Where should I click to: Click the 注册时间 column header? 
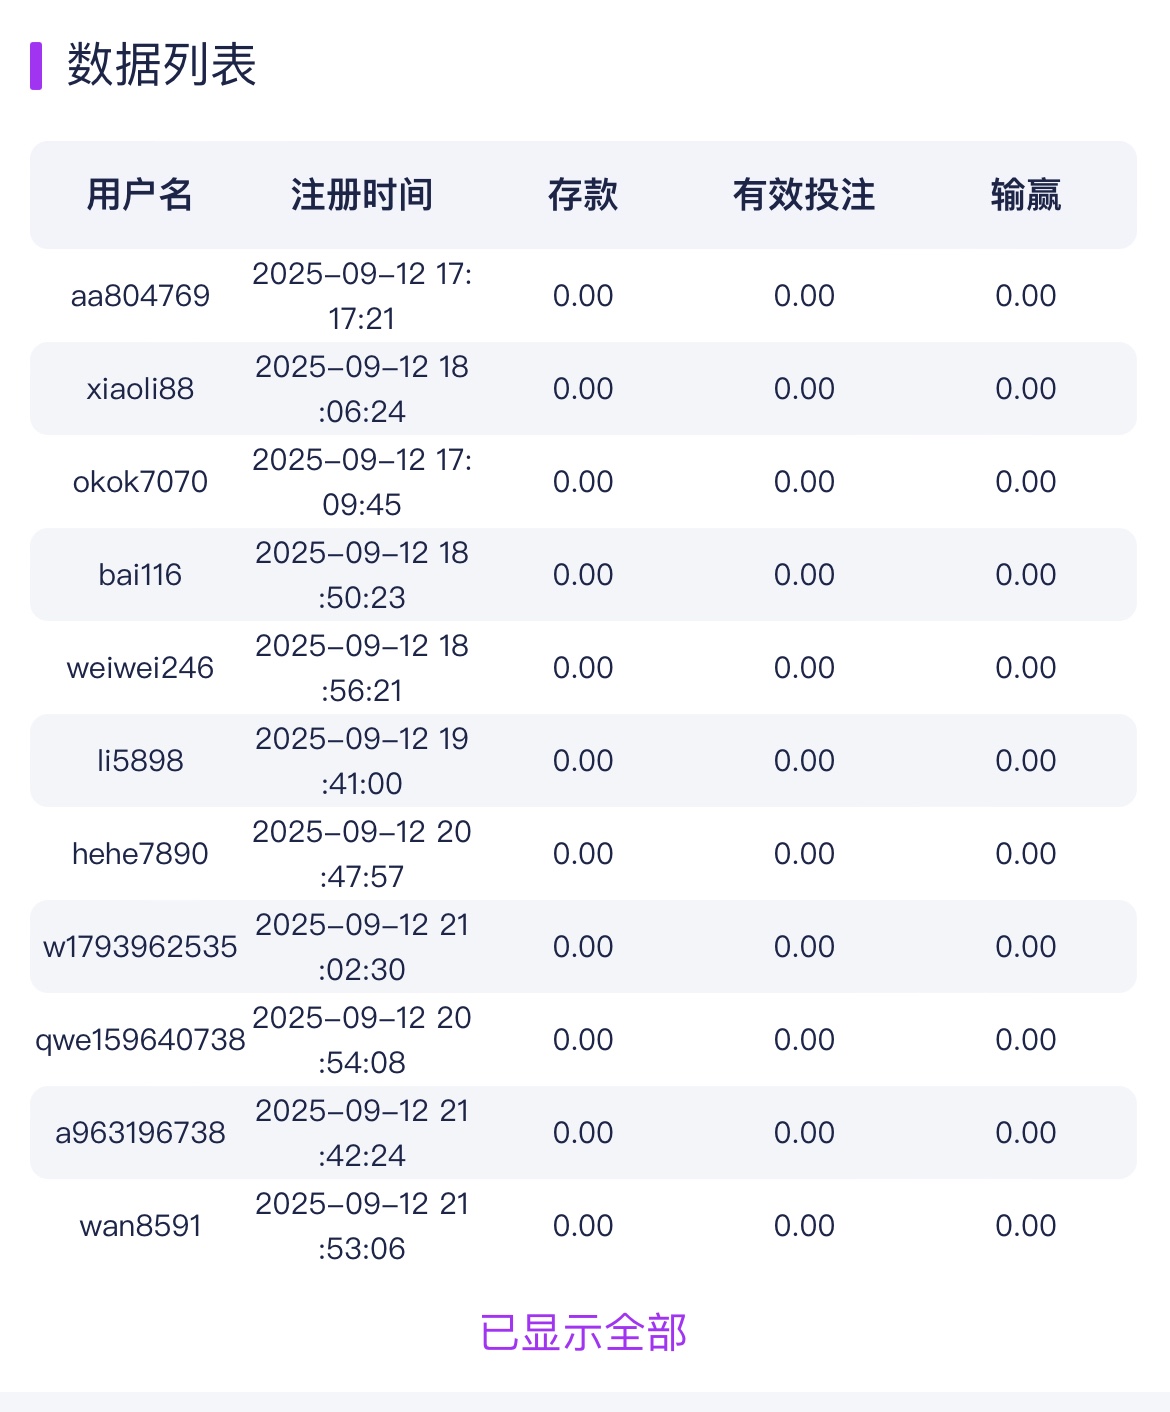coord(361,195)
